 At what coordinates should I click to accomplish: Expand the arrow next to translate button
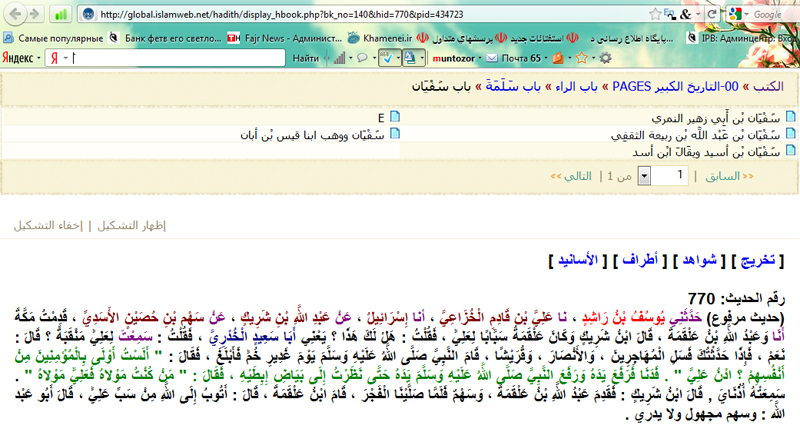point(422,58)
